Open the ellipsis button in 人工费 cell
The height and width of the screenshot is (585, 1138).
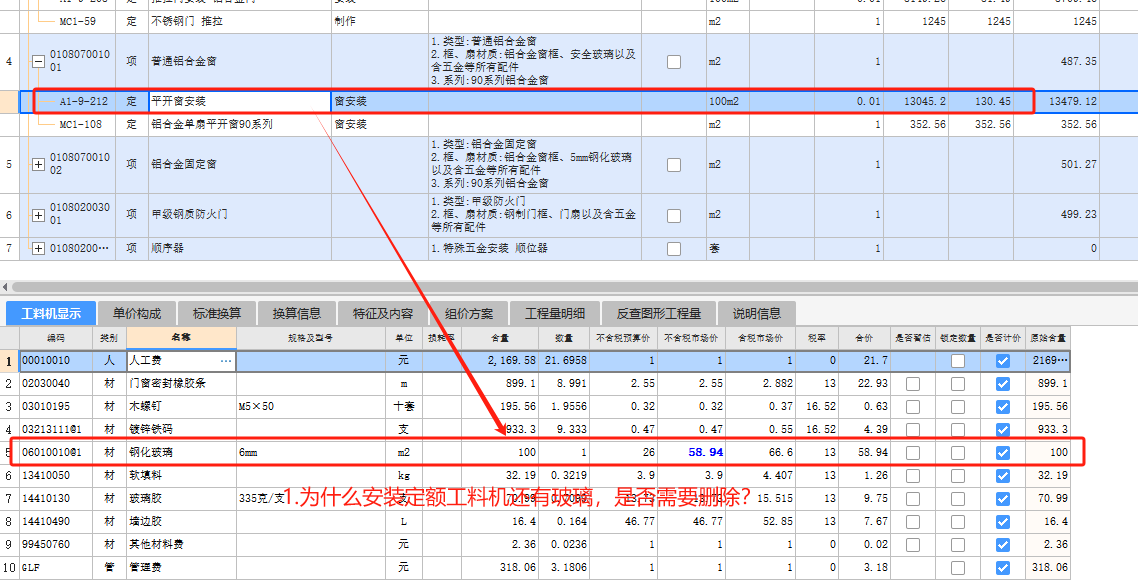tap(226, 360)
